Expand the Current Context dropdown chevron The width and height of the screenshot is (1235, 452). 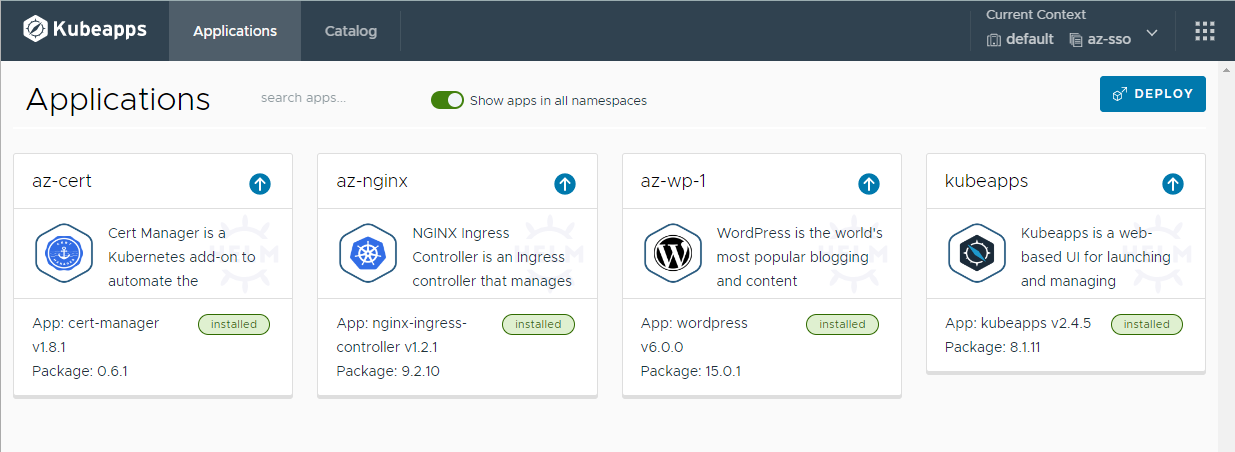pos(1152,33)
